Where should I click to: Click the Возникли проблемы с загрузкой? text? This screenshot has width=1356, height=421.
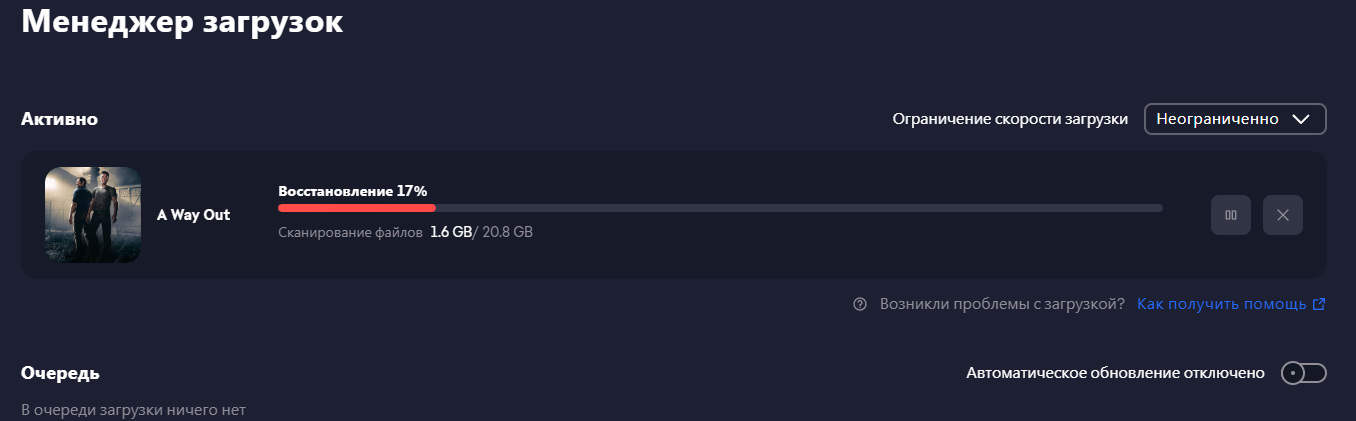(x=1002, y=304)
